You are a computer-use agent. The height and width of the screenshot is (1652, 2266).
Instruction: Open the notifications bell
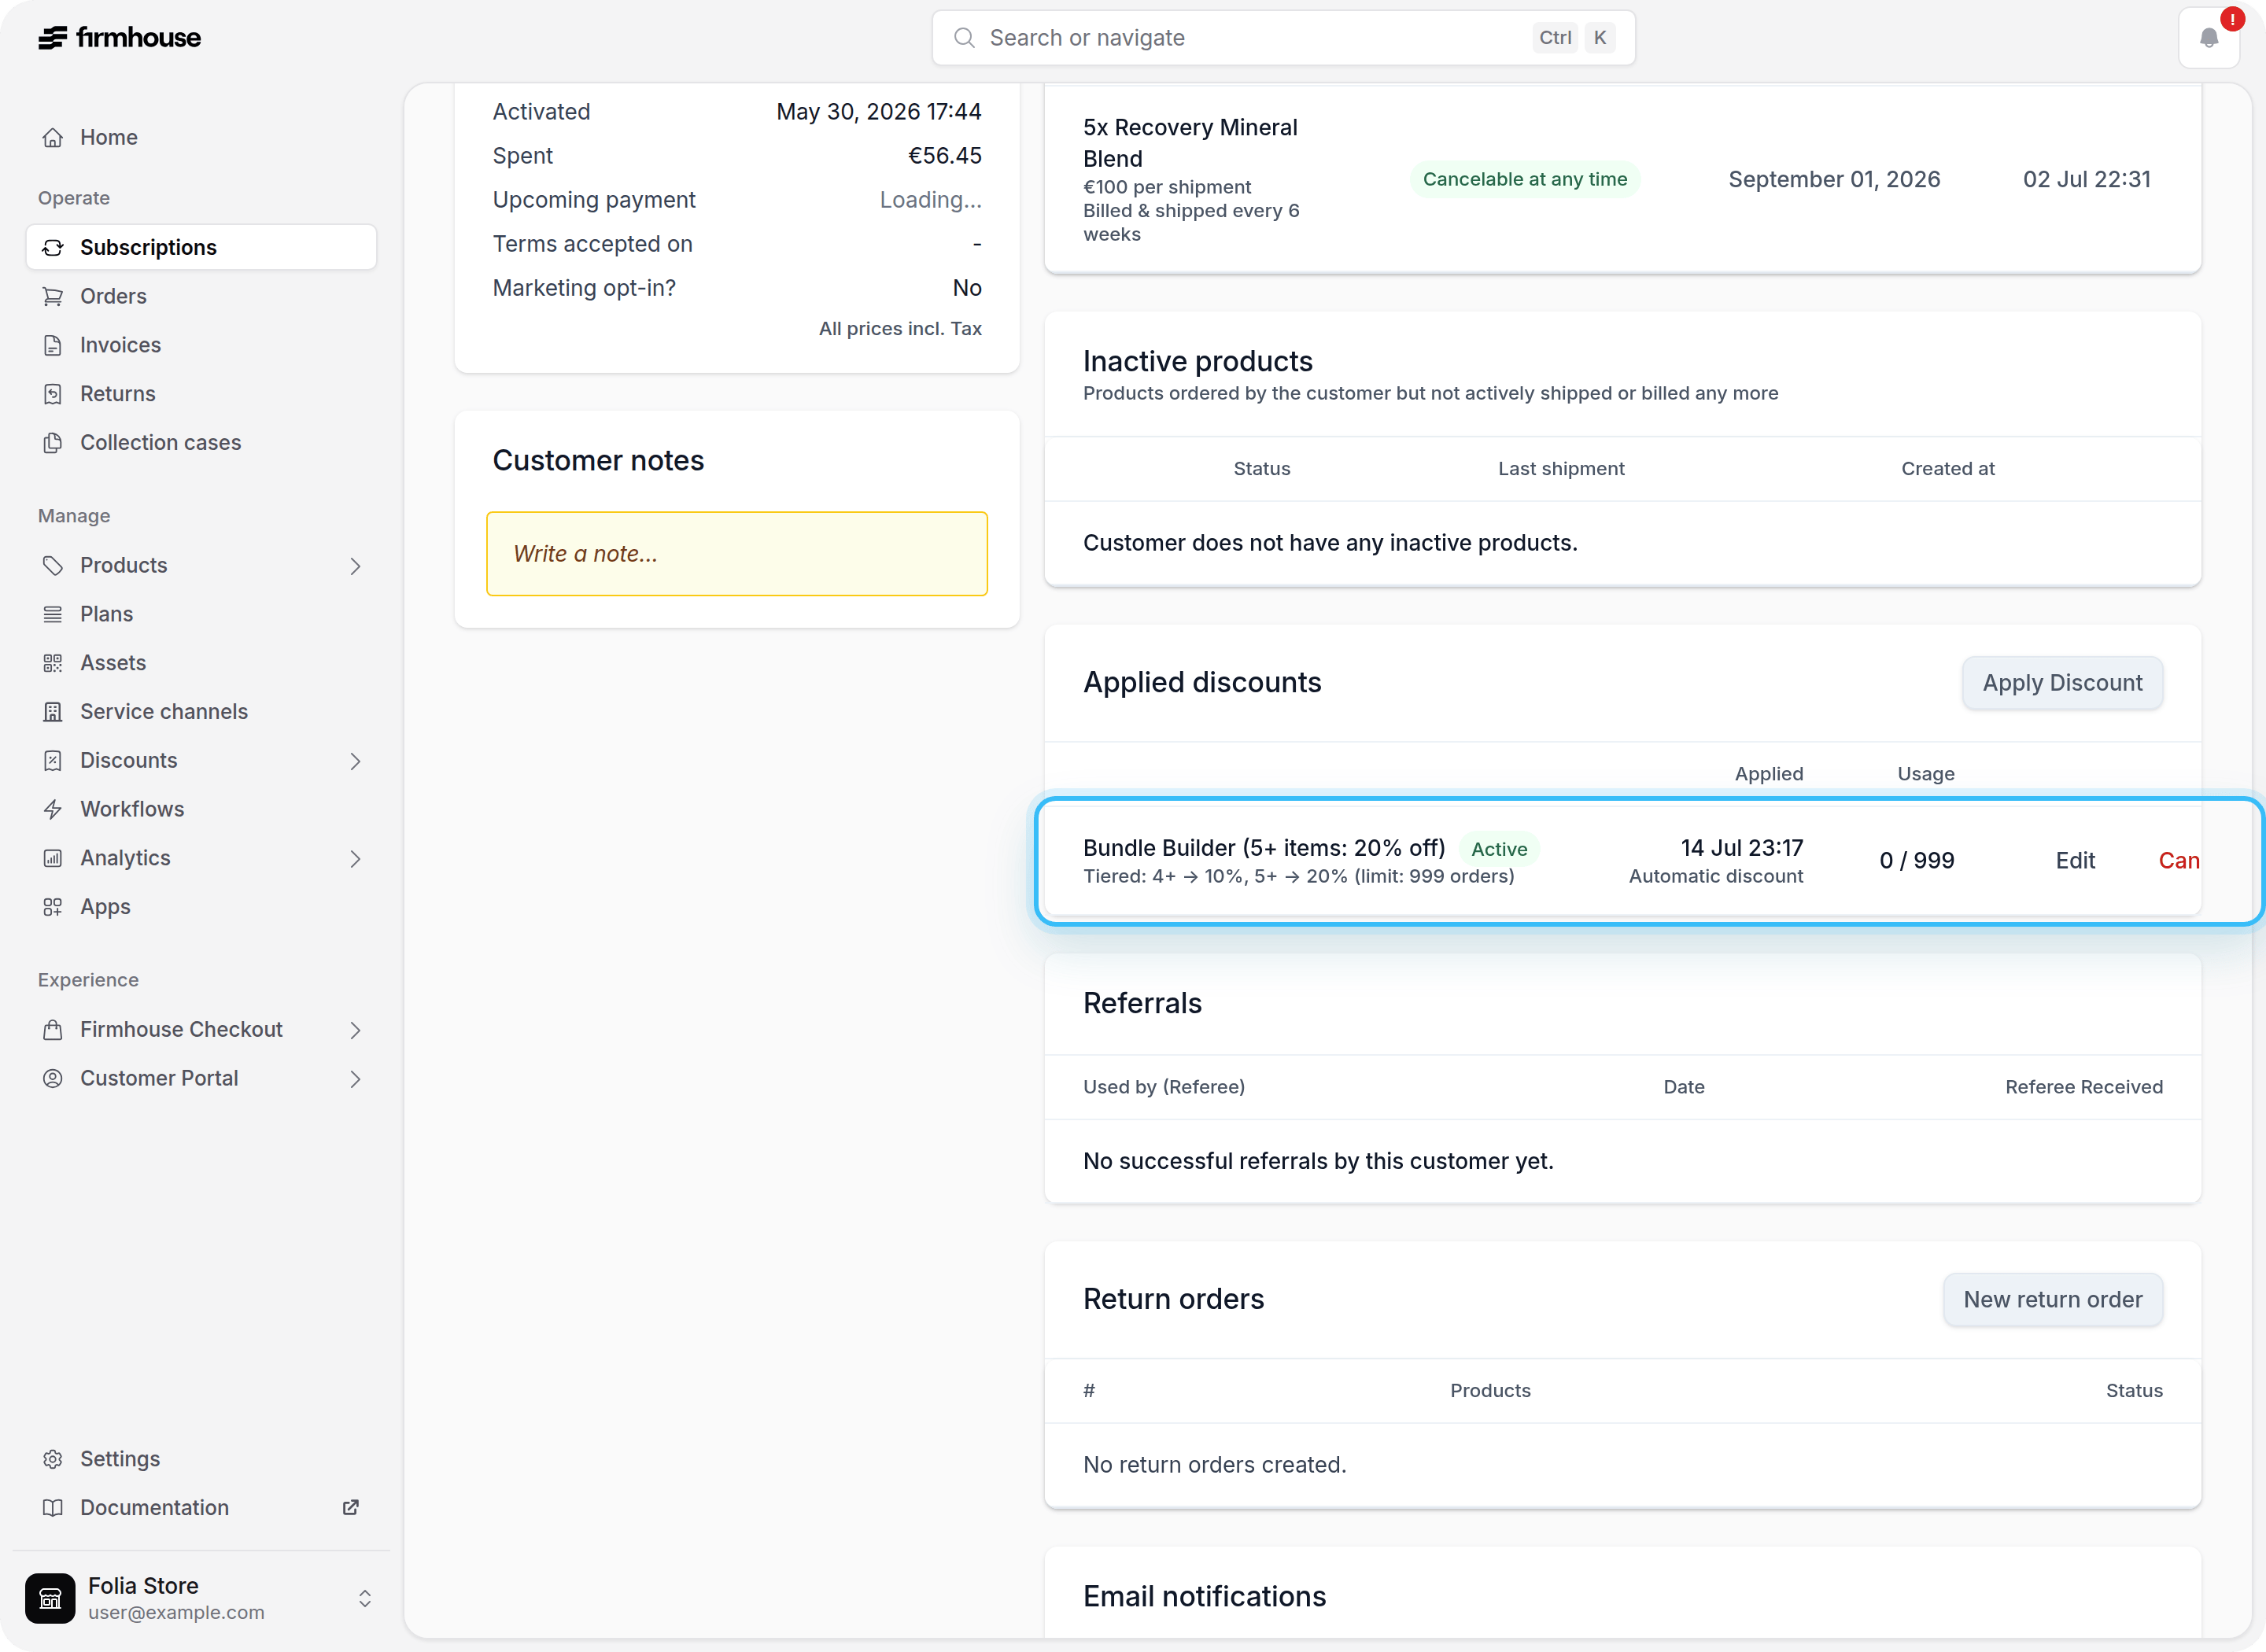pyautogui.click(x=2208, y=38)
